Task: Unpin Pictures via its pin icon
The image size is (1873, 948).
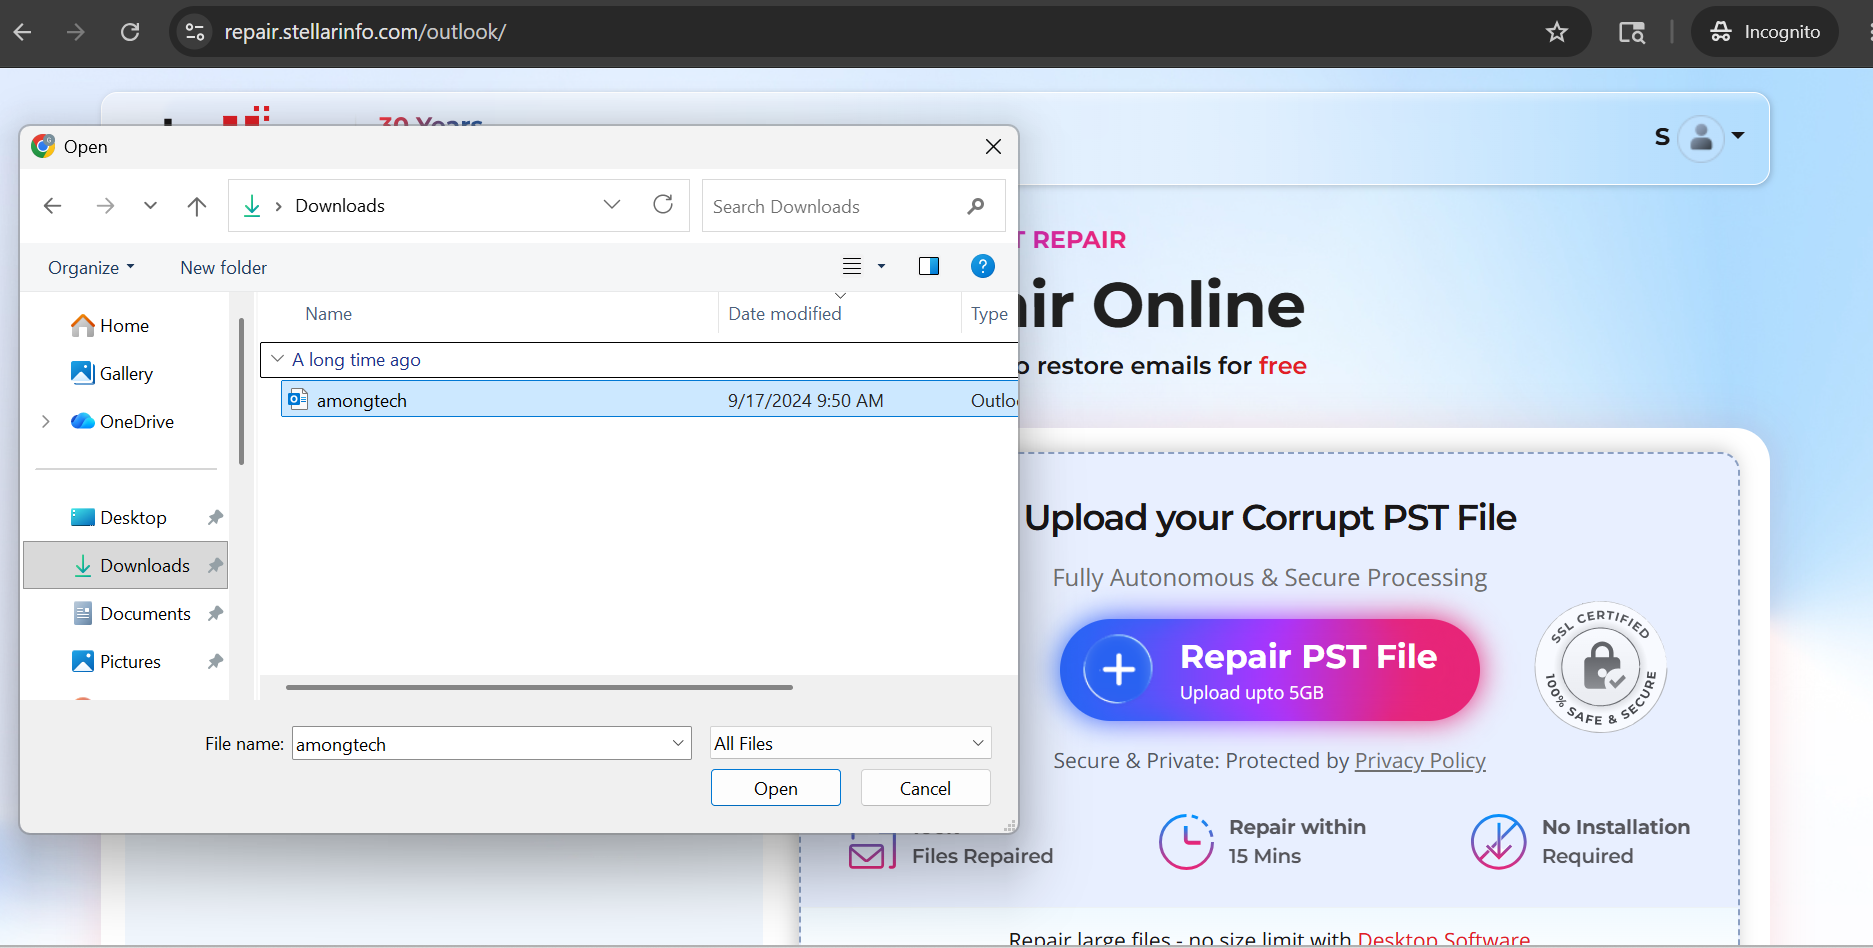Action: point(215,662)
